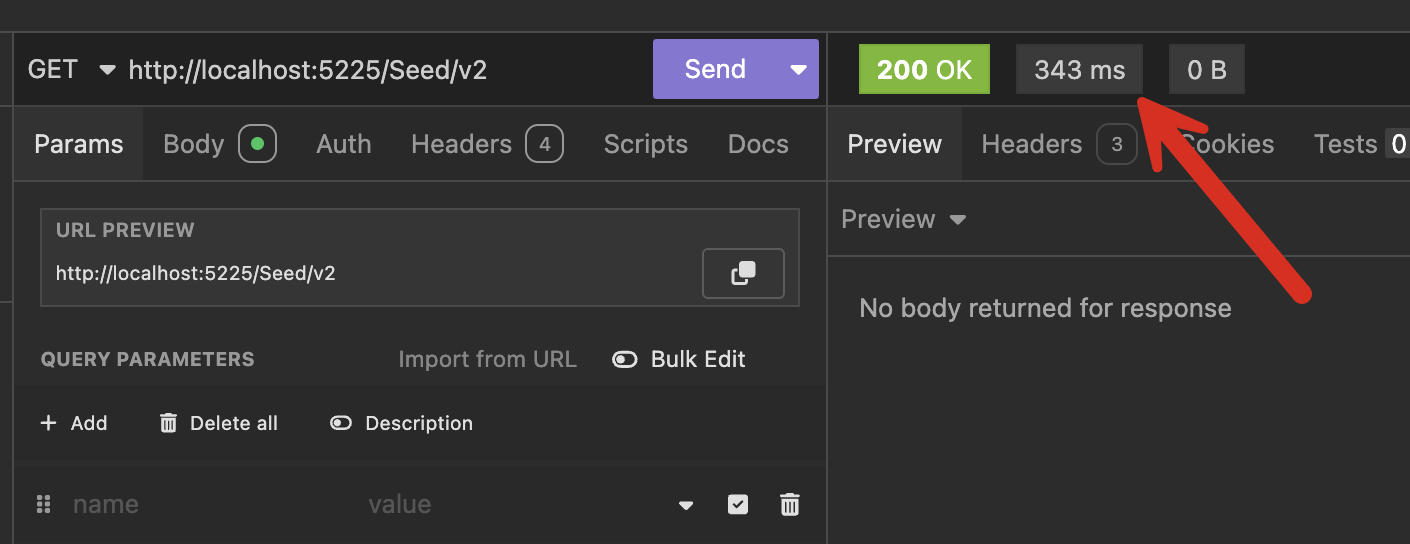Copy the URL preview with copy icon
The height and width of the screenshot is (544, 1410).
[743, 273]
